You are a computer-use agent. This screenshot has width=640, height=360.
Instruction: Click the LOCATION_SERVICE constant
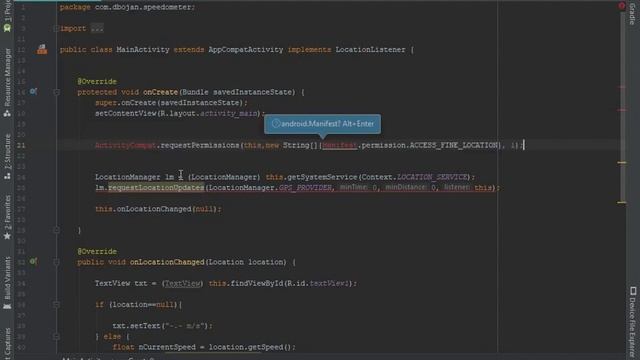432,177
